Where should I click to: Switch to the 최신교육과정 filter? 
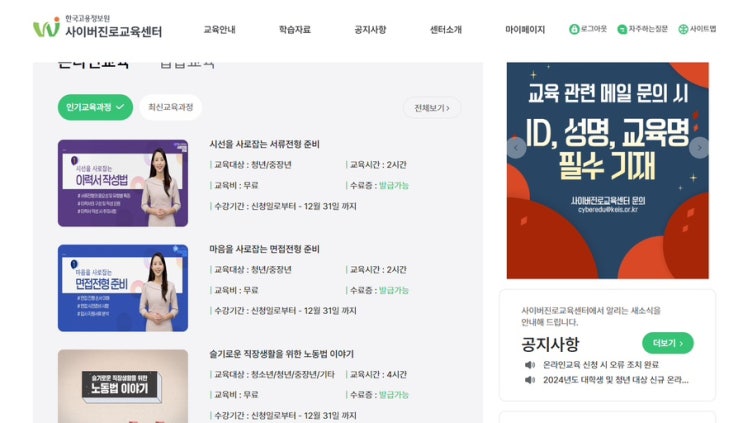click(x=171, y=107)
